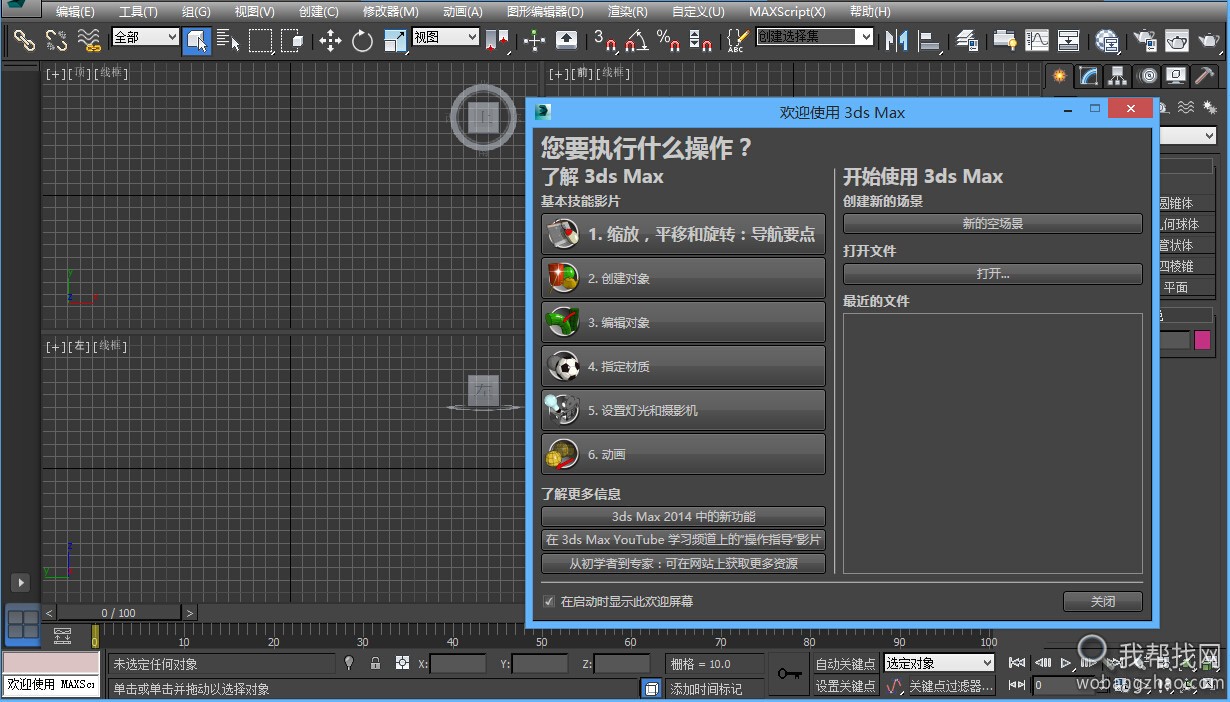
Task: Open object category dropdown in command panel
Action: click(1188, 136)
